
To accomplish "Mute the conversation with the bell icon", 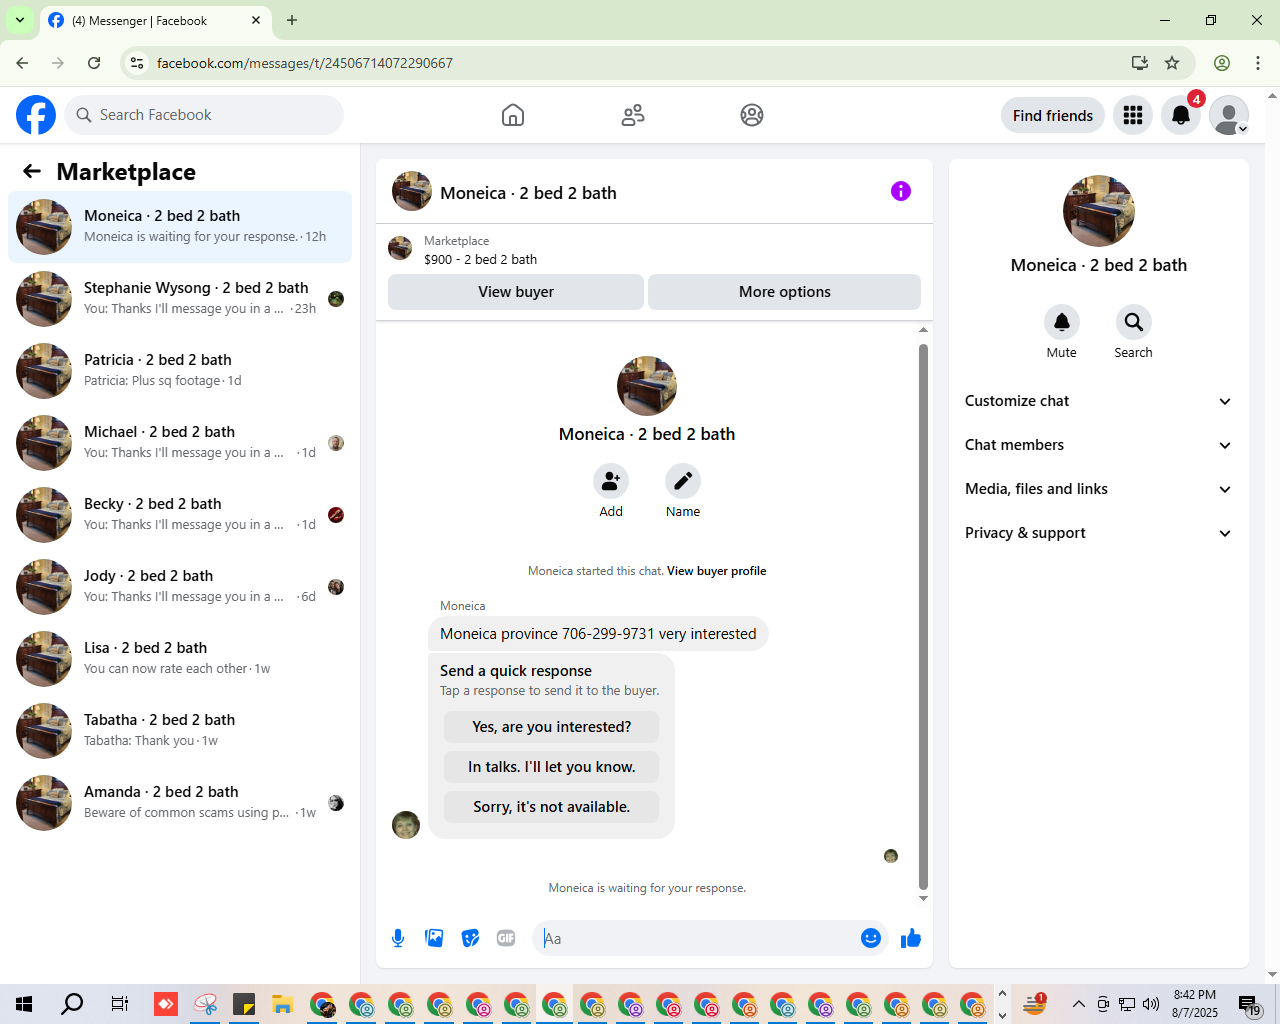I will coord(1062,322).
